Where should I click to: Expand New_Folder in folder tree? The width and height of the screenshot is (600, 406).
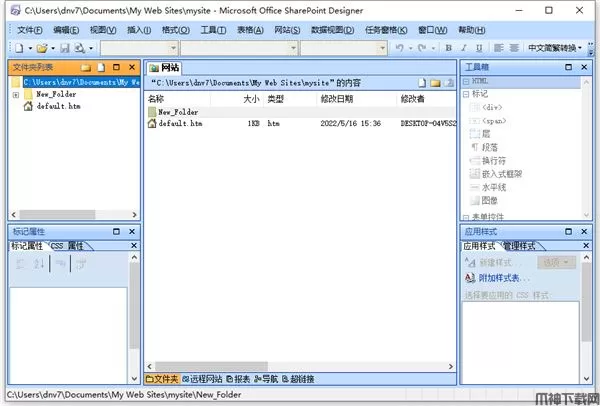16,95
